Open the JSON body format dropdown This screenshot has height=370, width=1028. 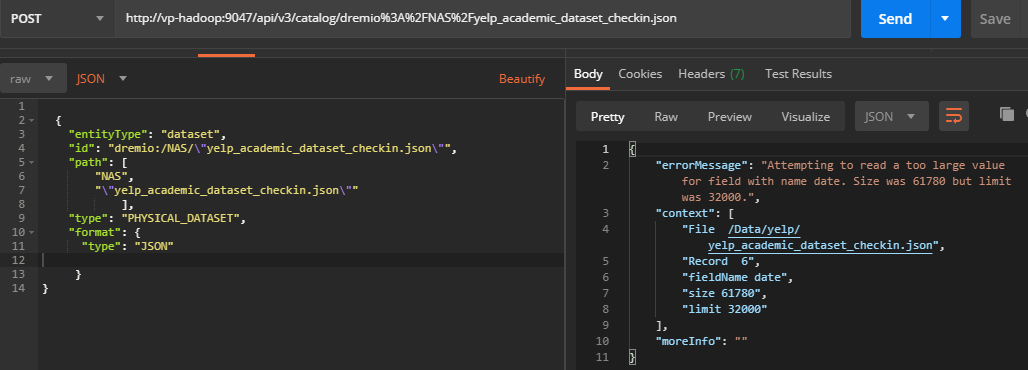coord(102,79)
